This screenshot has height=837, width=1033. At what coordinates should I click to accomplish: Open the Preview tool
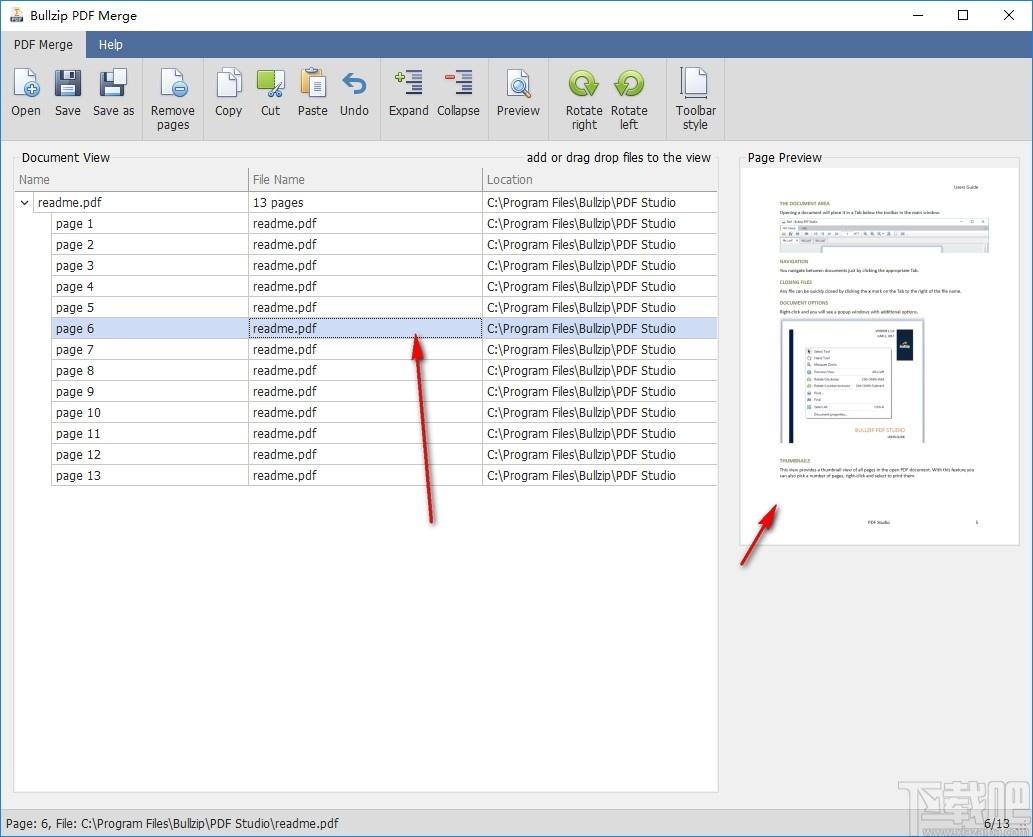[x=518, y=93]
